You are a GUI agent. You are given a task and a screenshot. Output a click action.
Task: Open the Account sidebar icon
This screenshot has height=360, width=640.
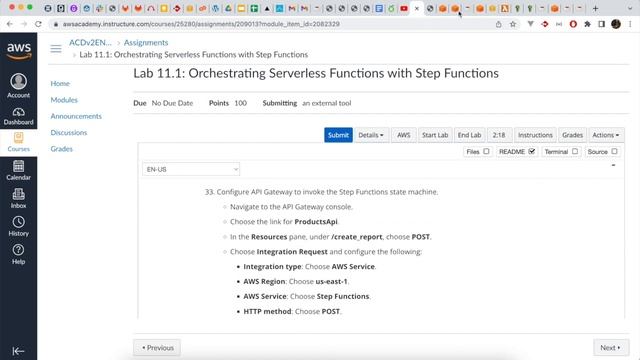18,85
